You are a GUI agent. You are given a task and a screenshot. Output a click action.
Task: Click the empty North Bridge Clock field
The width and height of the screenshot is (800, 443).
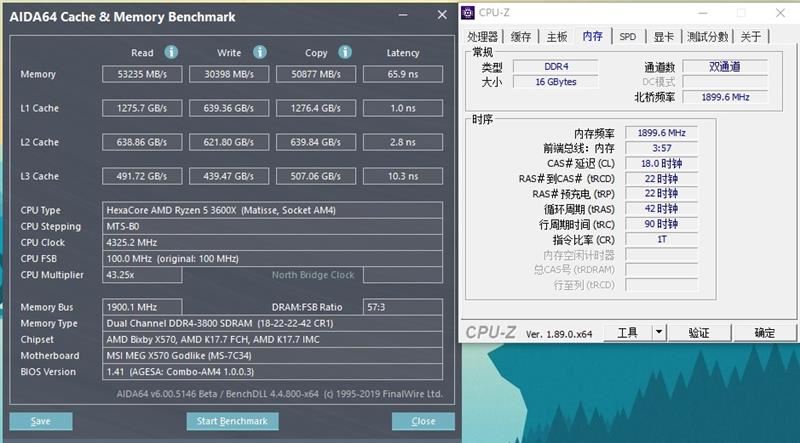tap(403, 275)
